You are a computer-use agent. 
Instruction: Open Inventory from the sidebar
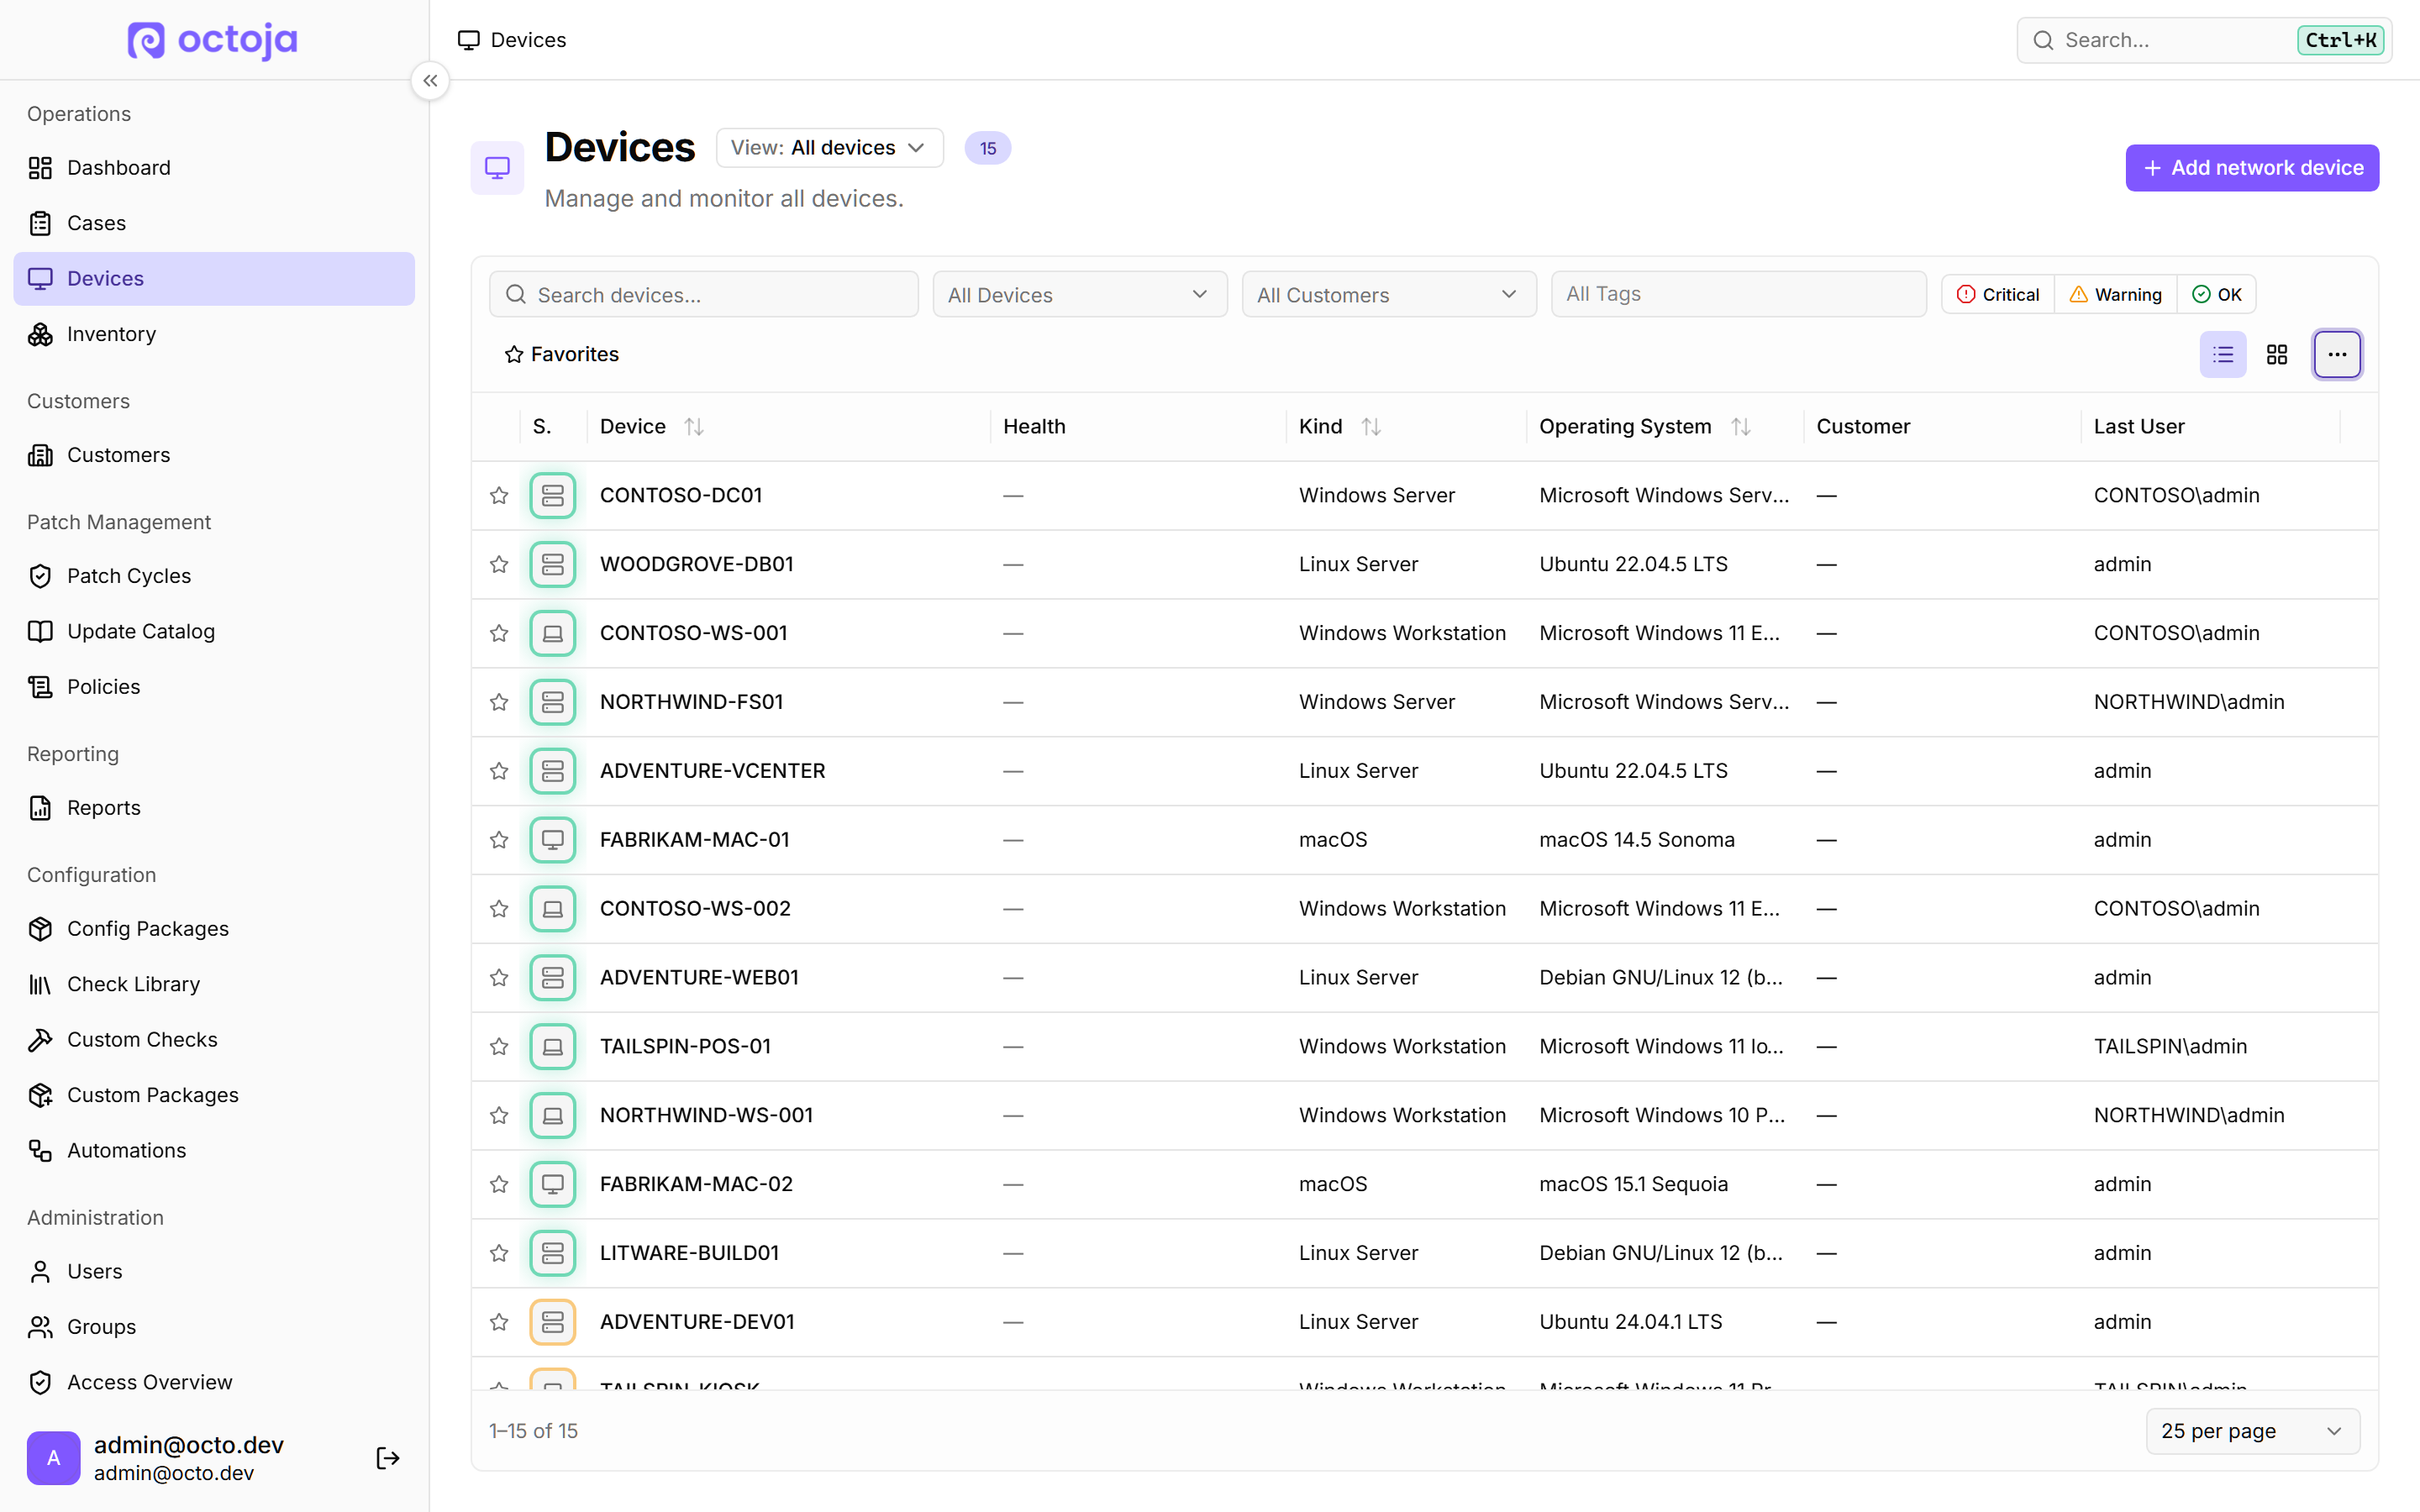click(214, 334)
